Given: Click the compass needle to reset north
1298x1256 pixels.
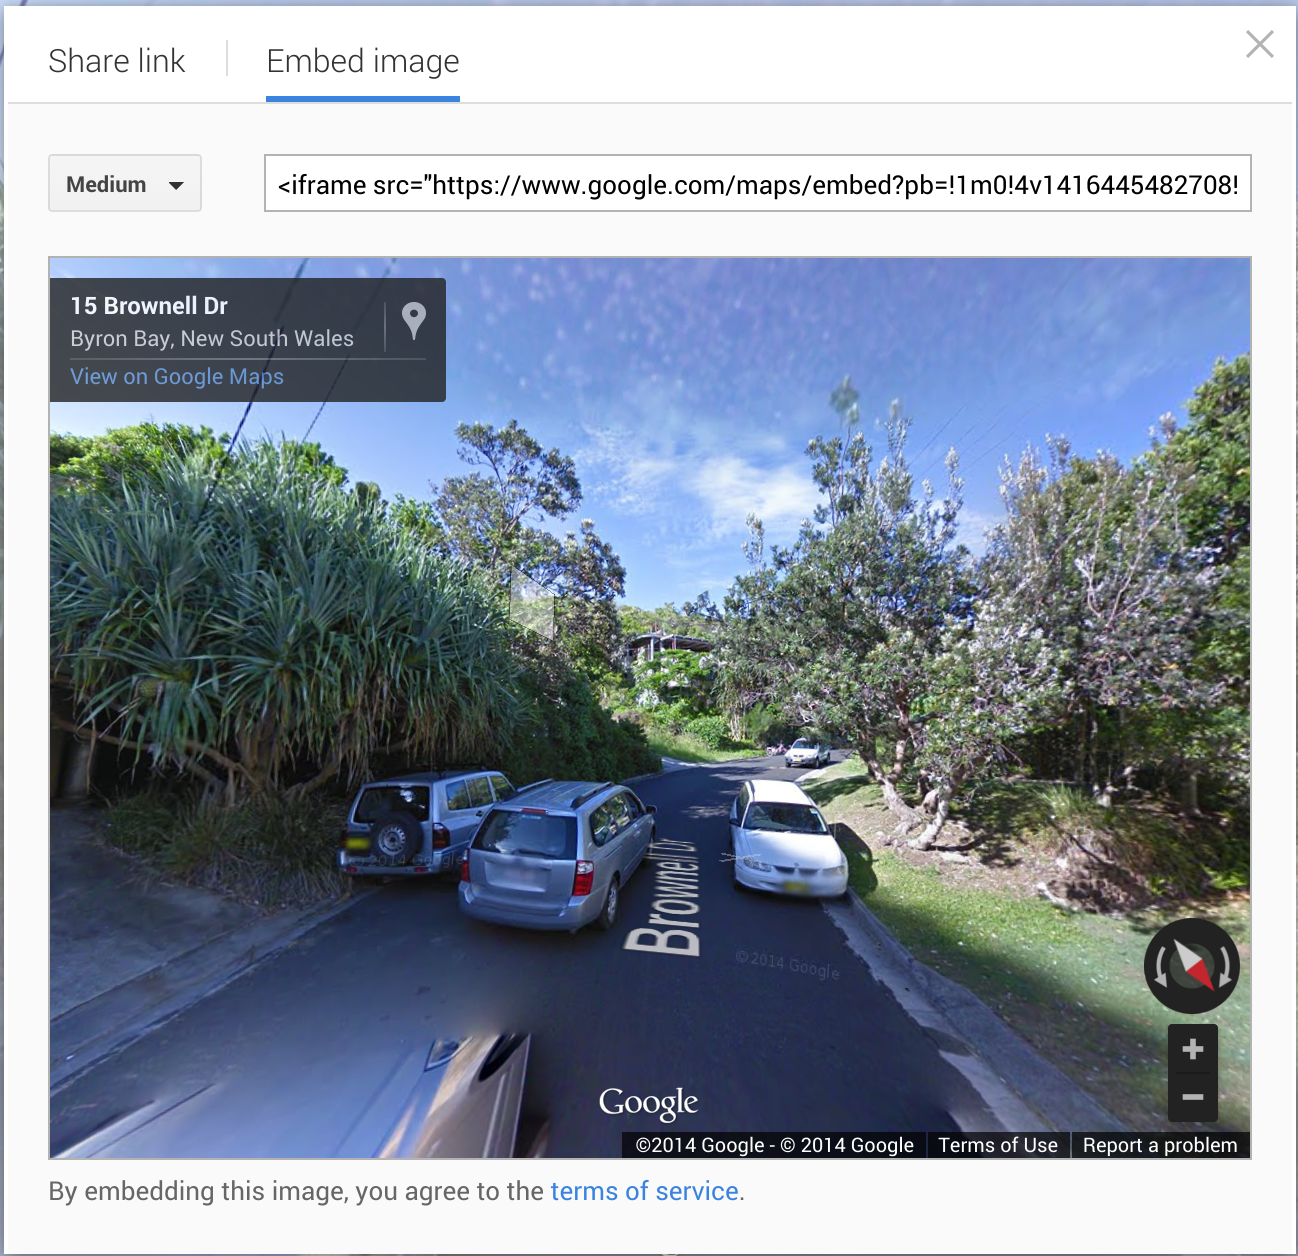Looking at the screenshot, I should point(1192,966).
